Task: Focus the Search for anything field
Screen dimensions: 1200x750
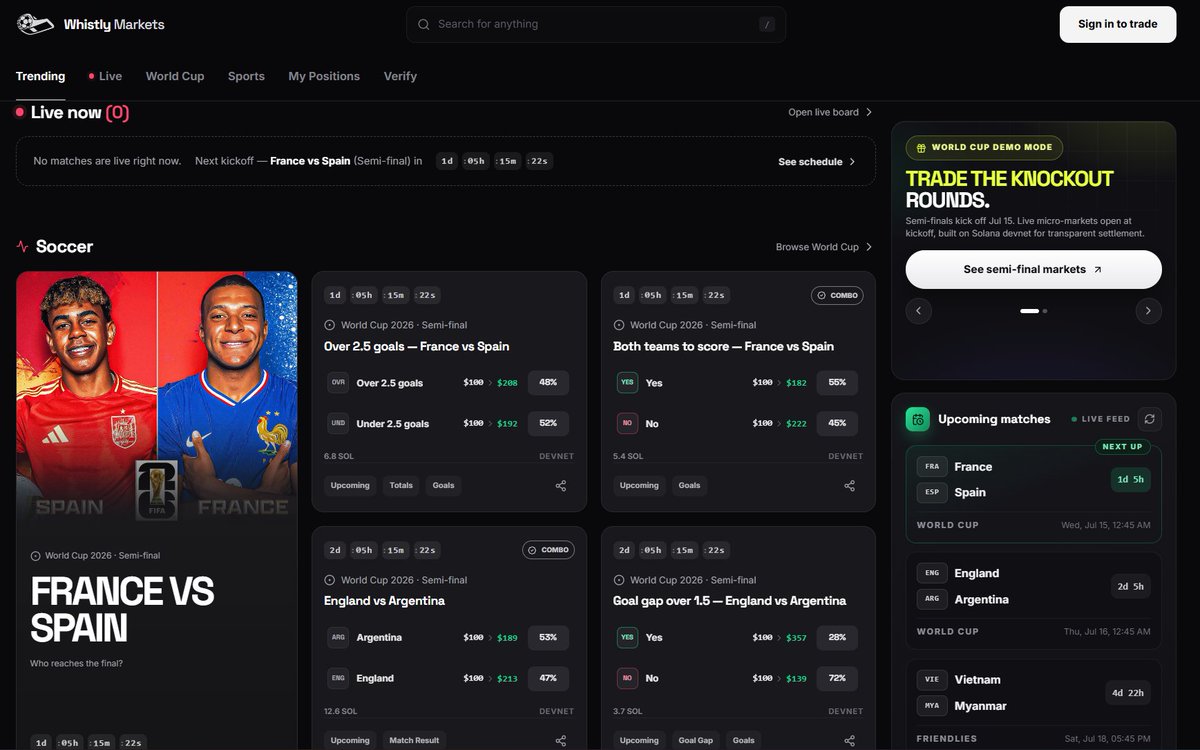Action: (596, 24)
